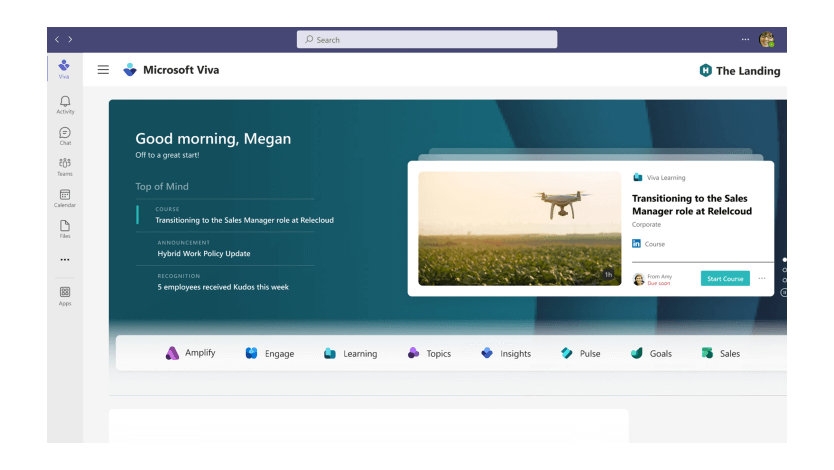834x470 pixels.
Task: Open the Apps store
Action: coord(65,296)
